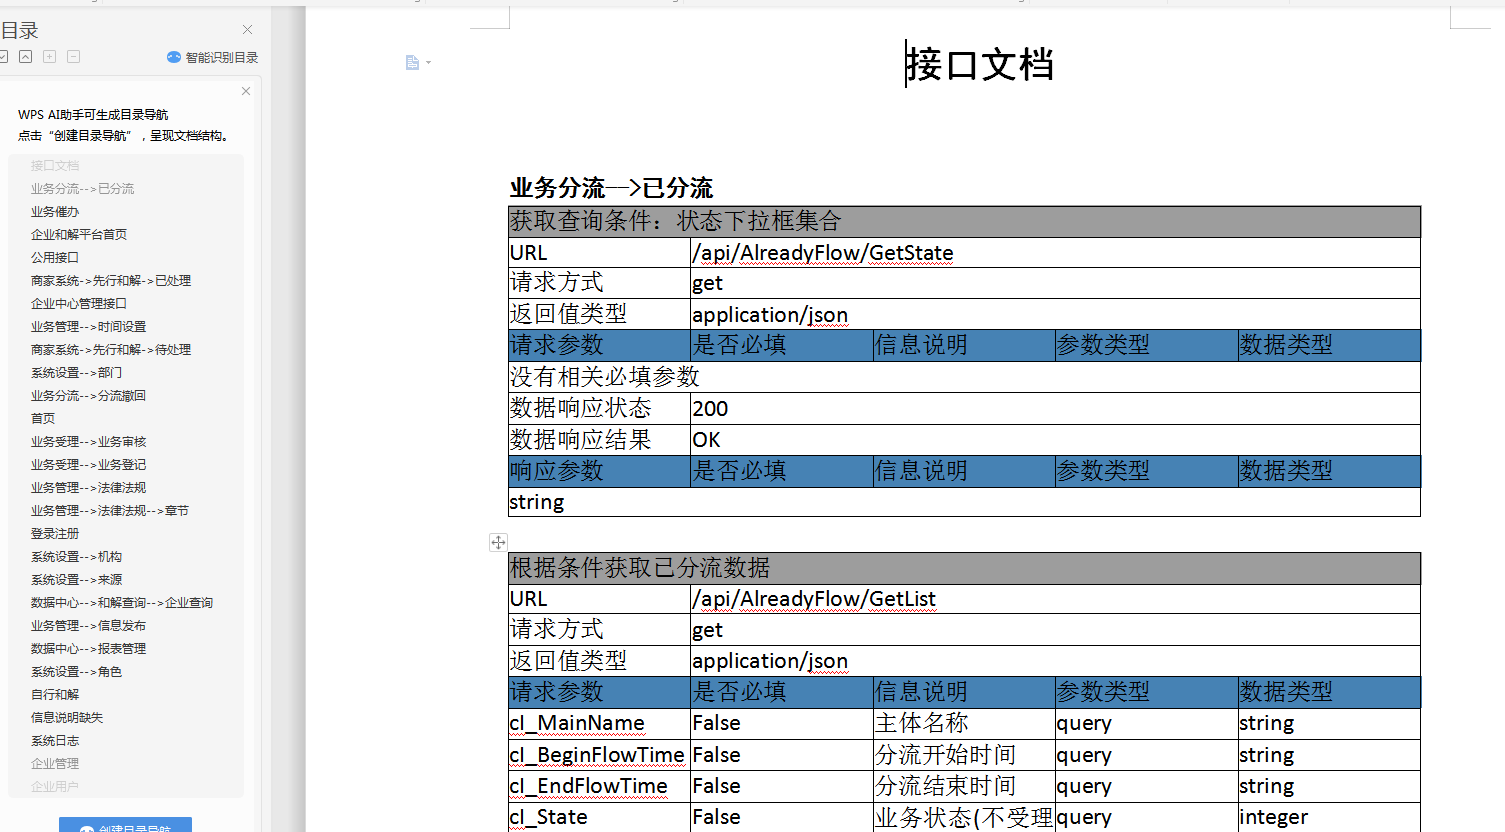
Task: Click the 创建目录导航 button at the bottom
Action: point(125,827)
